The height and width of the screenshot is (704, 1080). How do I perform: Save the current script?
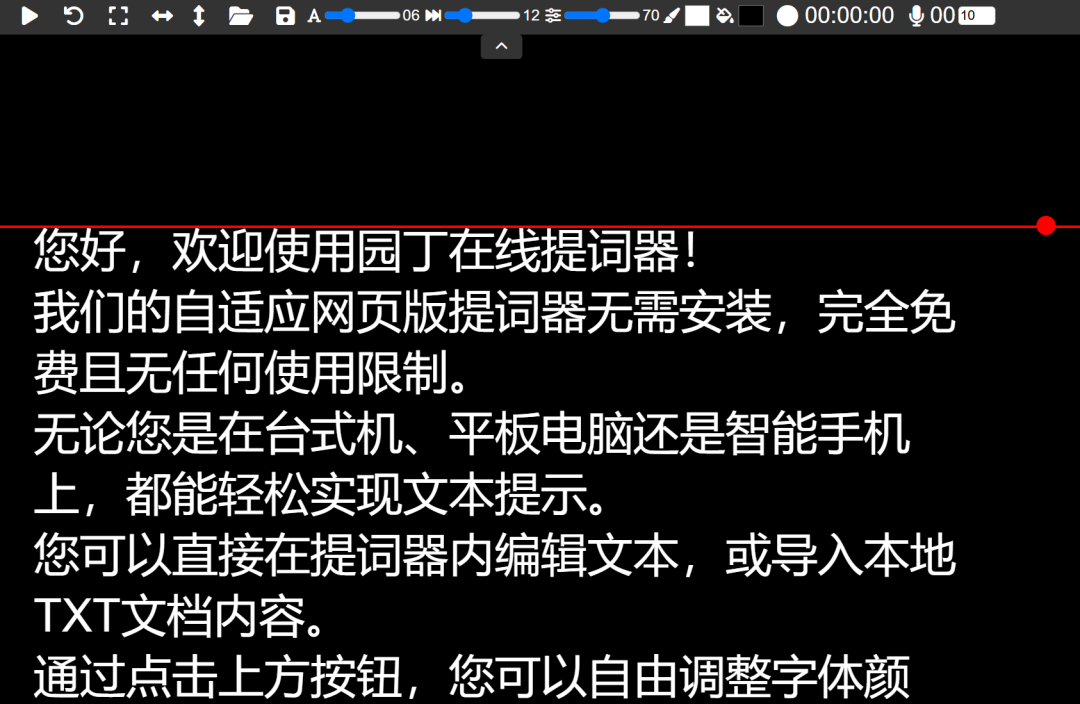[x=284, y=15]
